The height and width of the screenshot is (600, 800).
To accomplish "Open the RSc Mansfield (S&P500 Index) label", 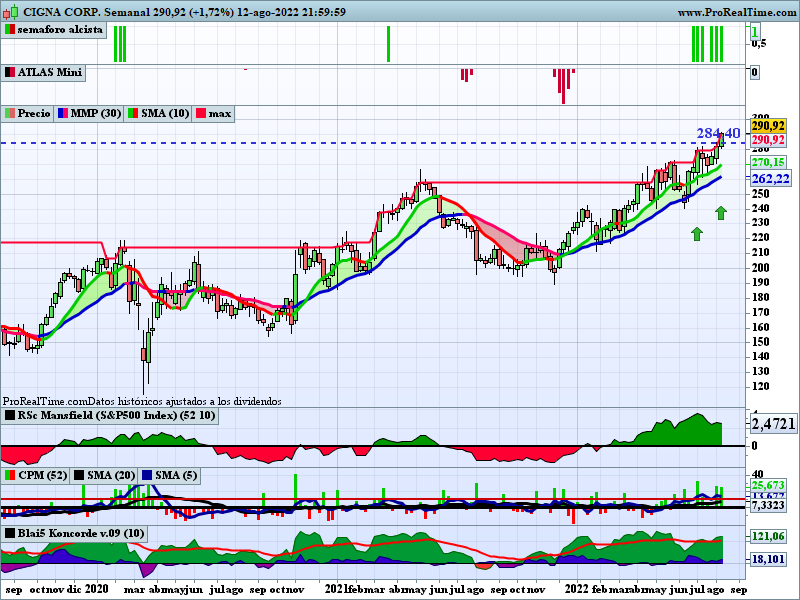I will (116, 415).
